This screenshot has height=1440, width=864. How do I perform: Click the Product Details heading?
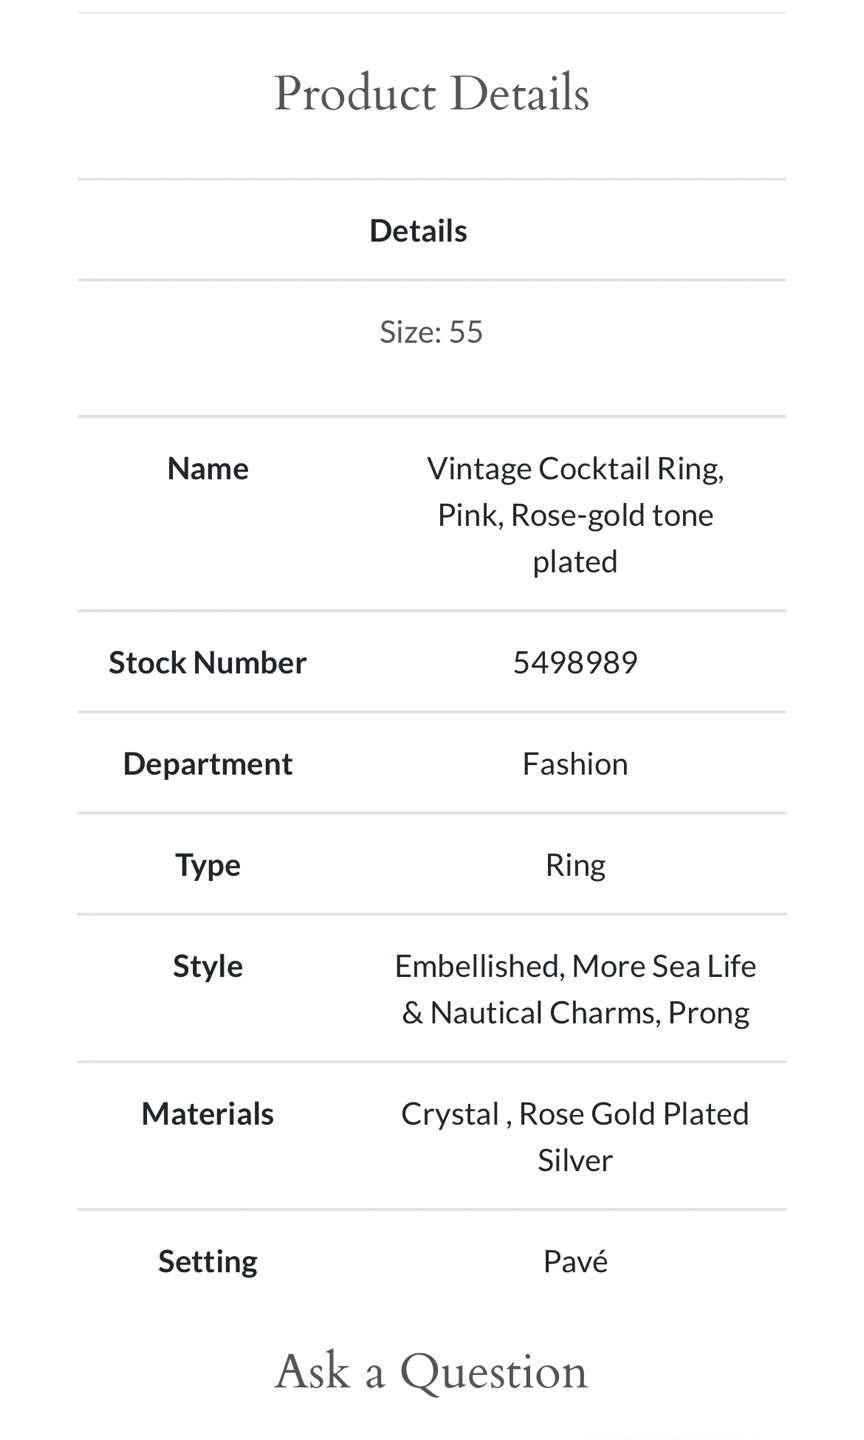[x=431, y=94]
